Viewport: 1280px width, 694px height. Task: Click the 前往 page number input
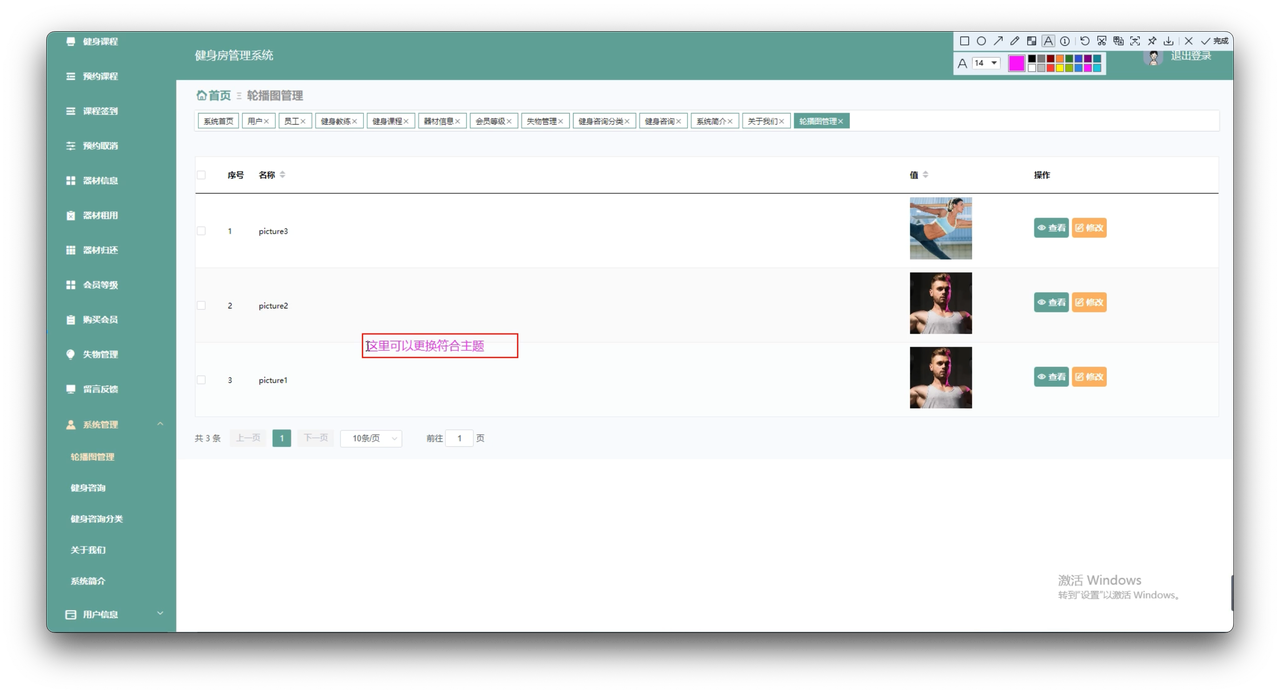pyautogui.click(x=459, y=438)
